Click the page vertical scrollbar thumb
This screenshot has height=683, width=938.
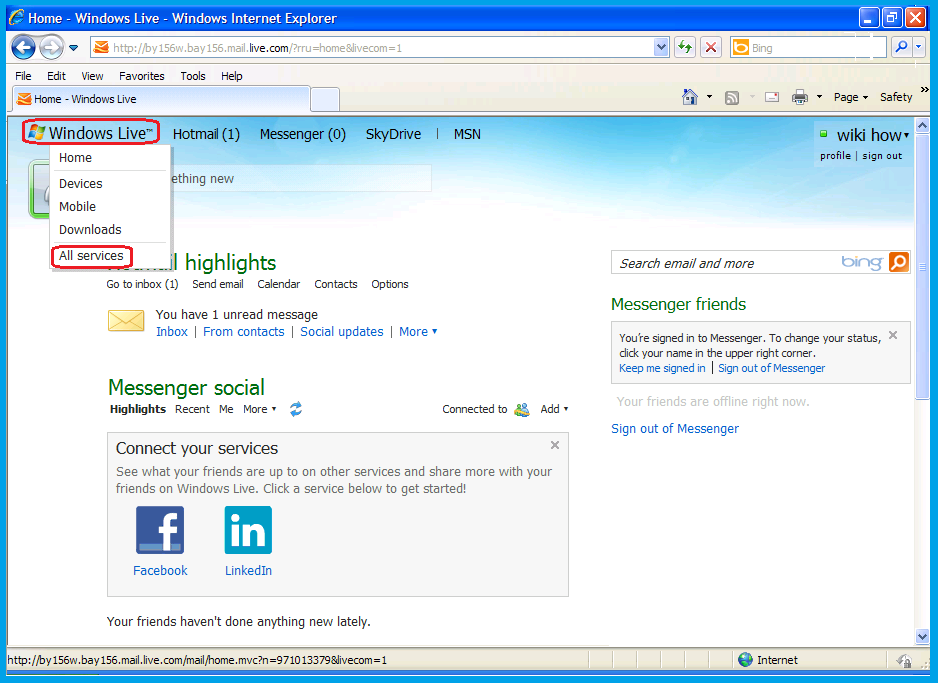922,266
